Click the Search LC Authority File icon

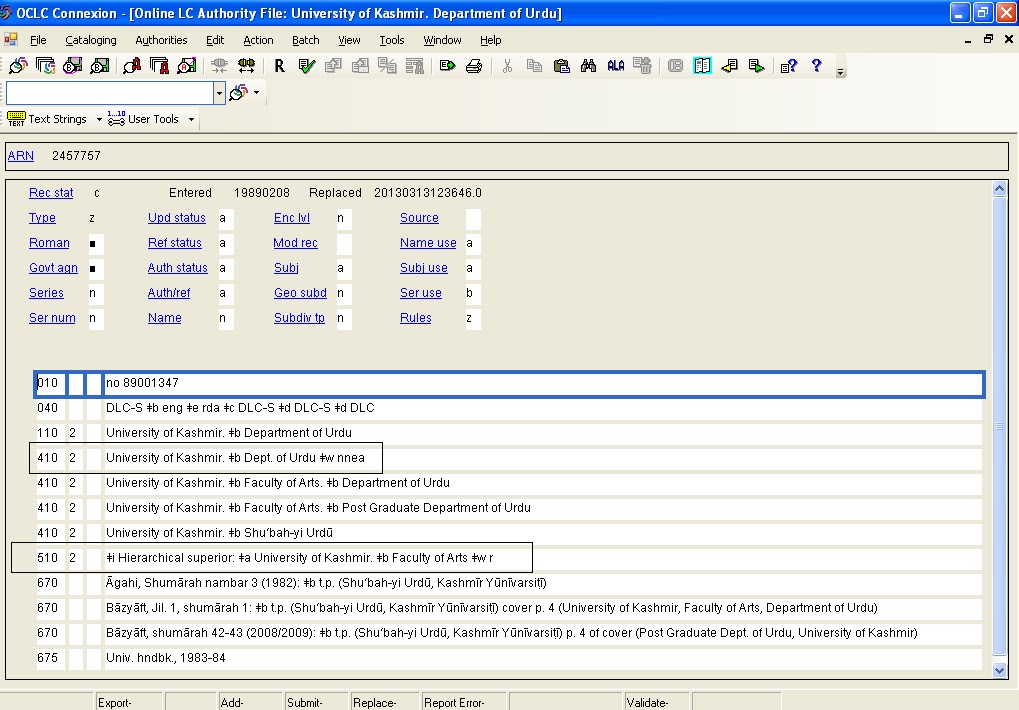coord(132,66)
